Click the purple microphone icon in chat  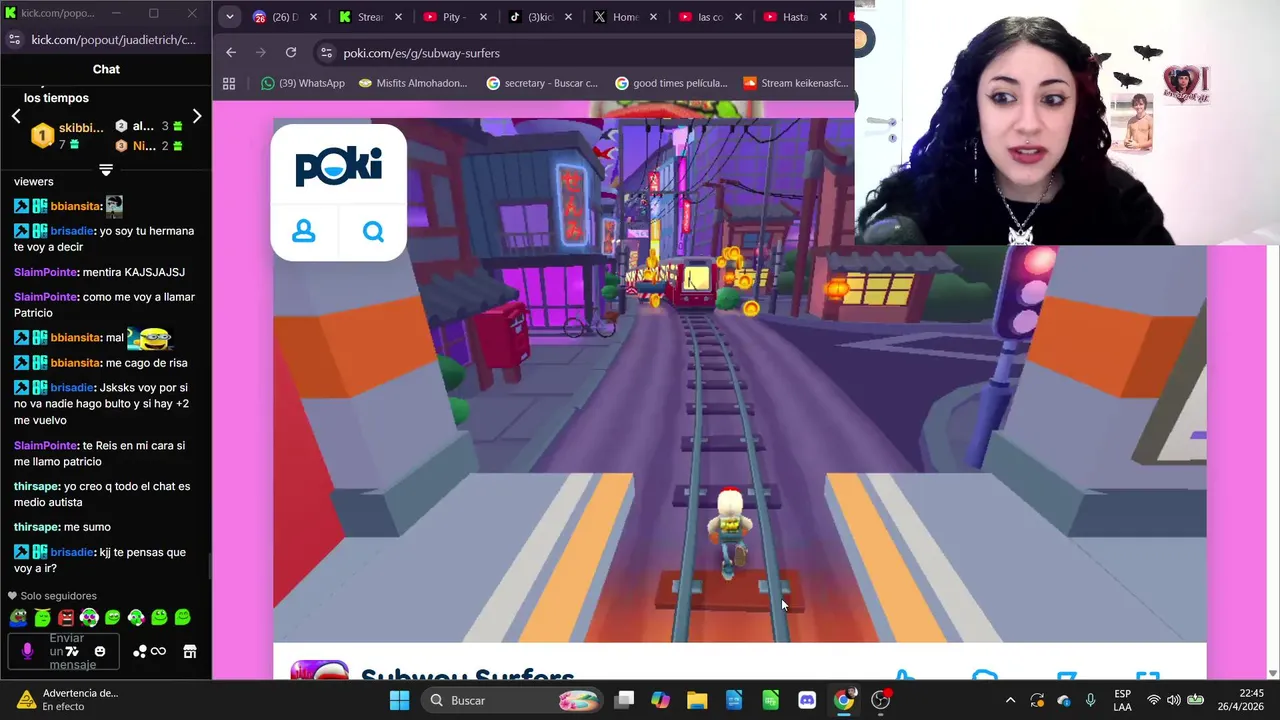pyautogui.click(x=27, y=651)
